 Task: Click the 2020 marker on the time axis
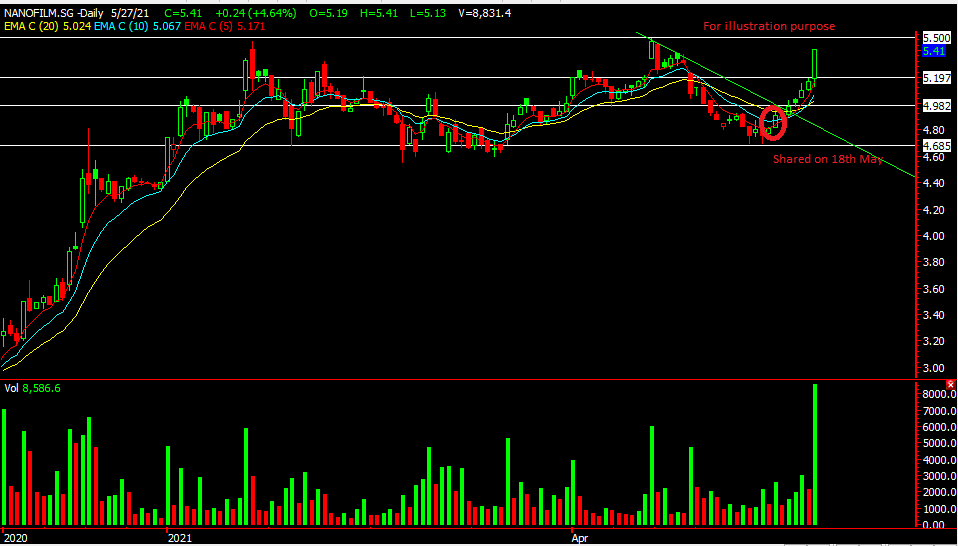click(15, 539)
